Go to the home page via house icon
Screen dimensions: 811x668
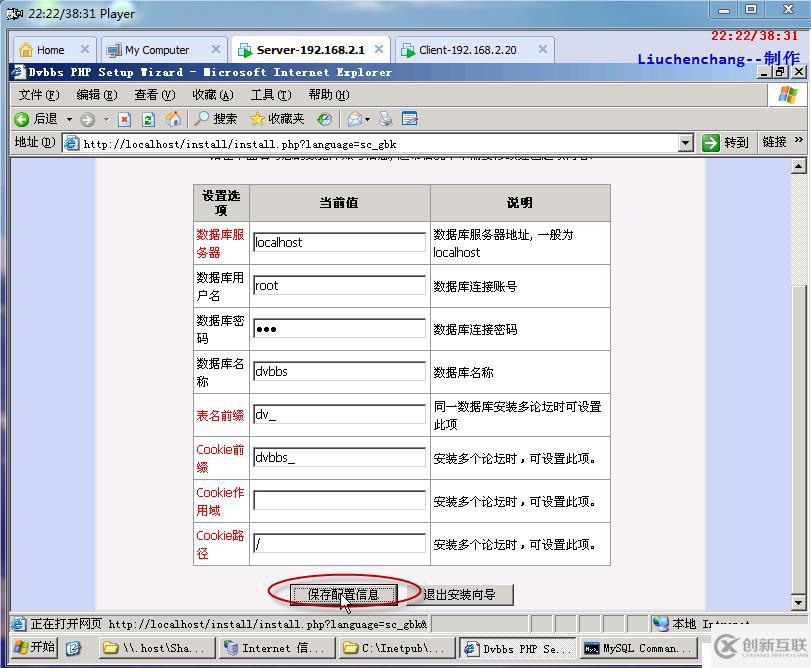point(173,119)
